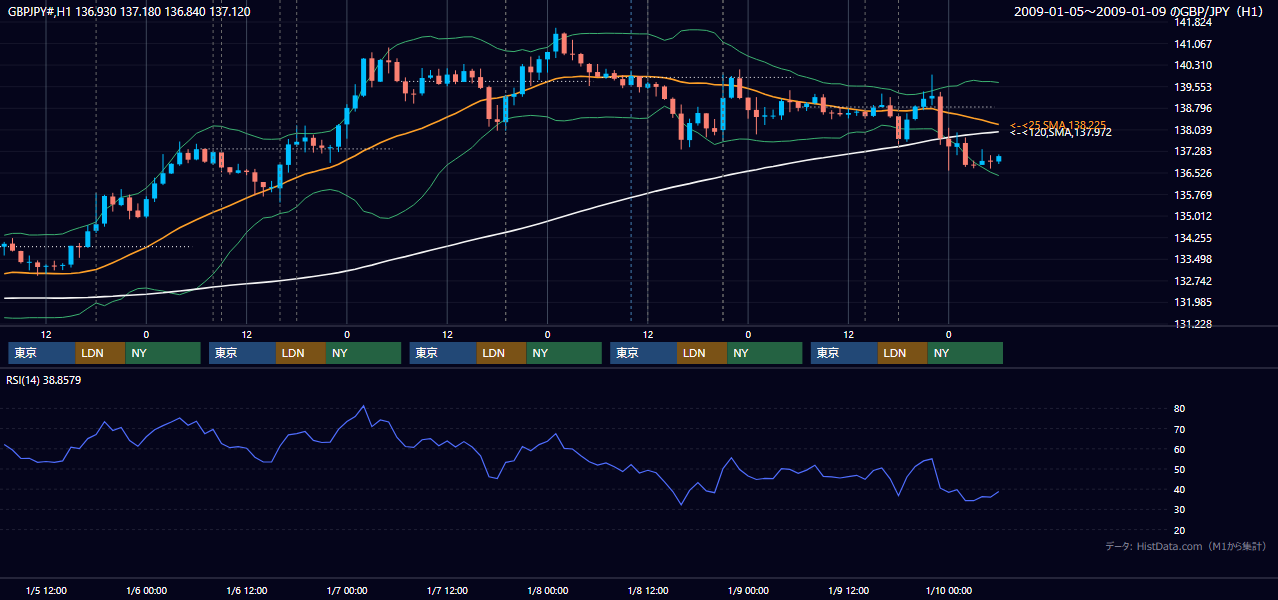
Task: Click price axis value 141.824
Action: click(1193, 22)
